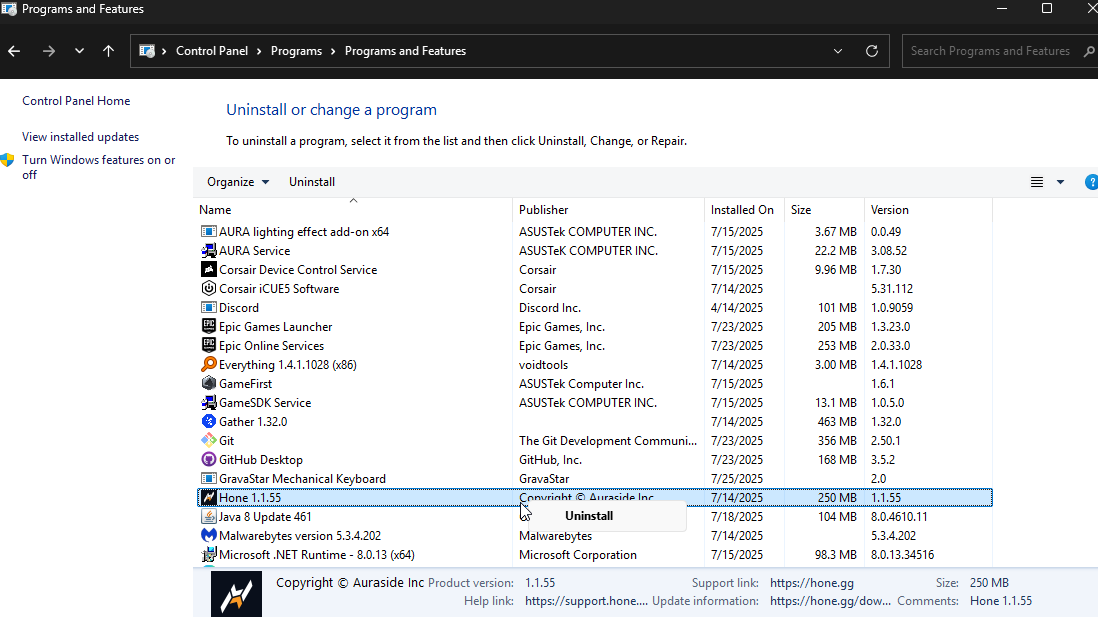Click the Hone 1.1.55 list icon
This screenshot has width=1098, height=617.
click(209, 497)
